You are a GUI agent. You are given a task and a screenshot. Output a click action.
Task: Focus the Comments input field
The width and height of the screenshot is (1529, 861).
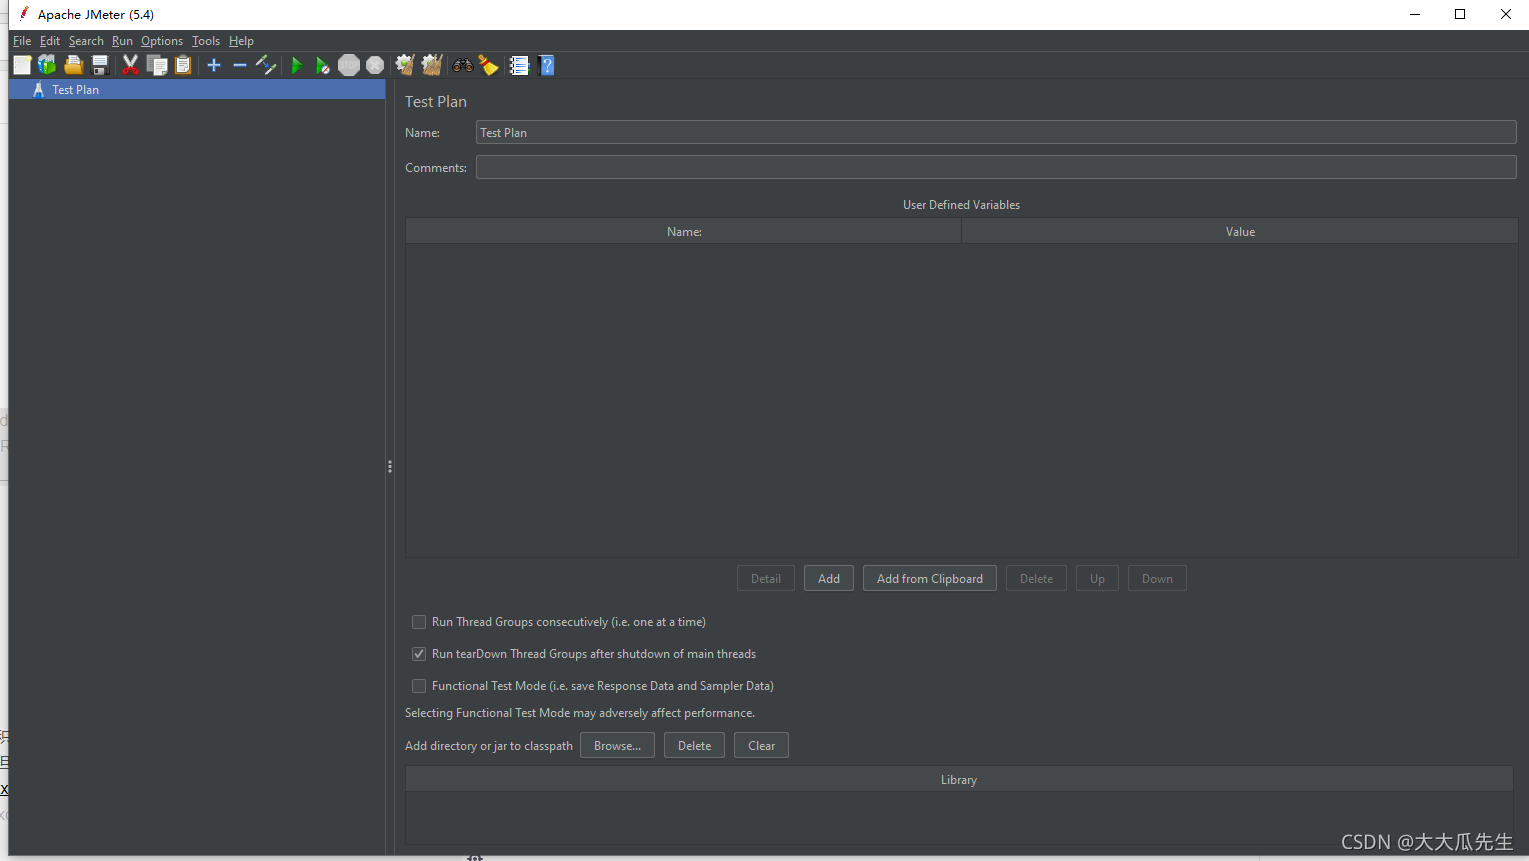[996, 167]
